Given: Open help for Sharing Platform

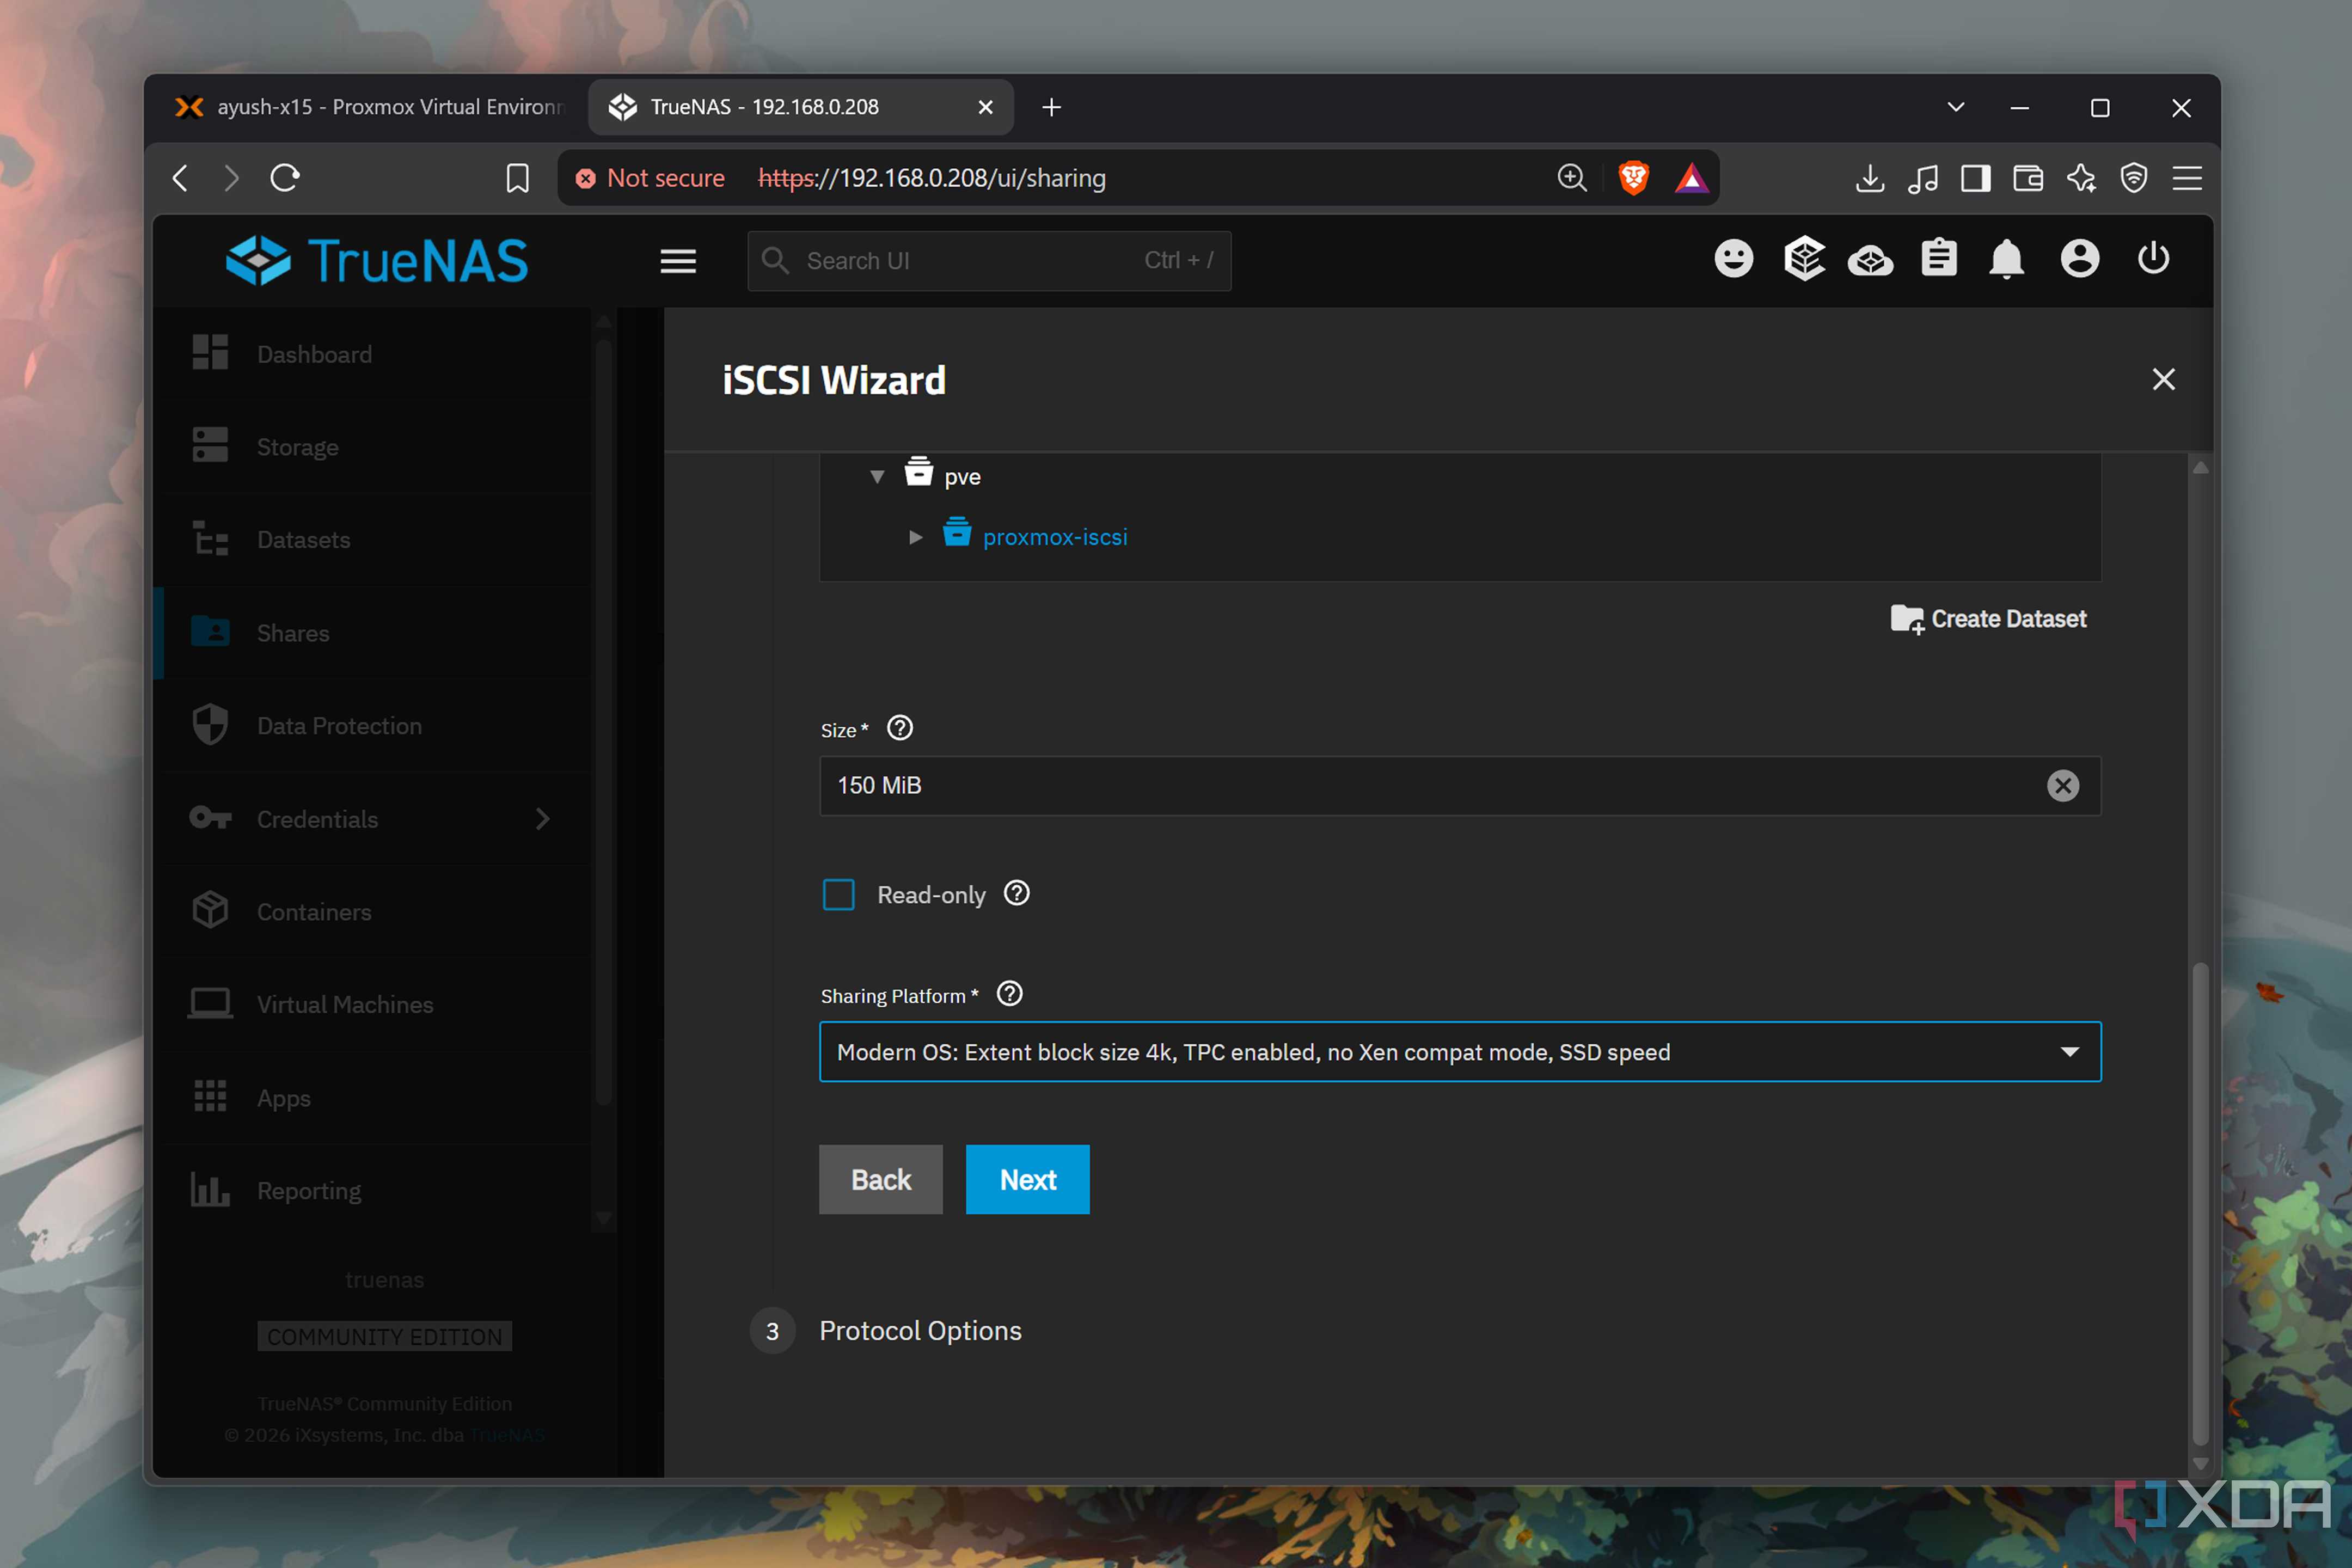Looking at the screenshot, I should click(1010, 994).
